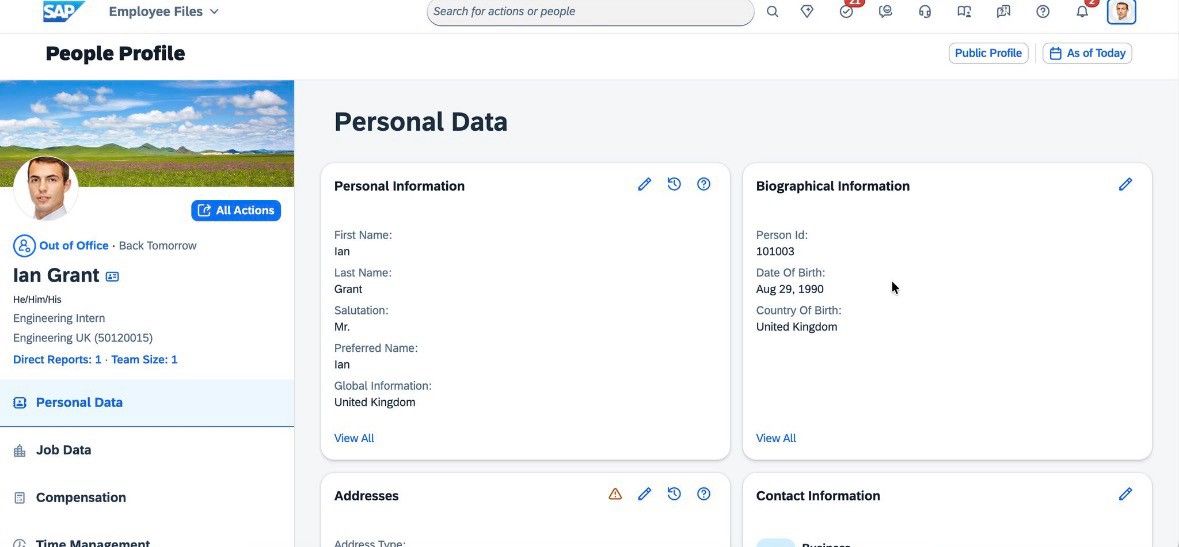The height and width of the screenshot is (547, 1179).
Task: Click Personal Information help question icon
Action: (x=704, y=184)
